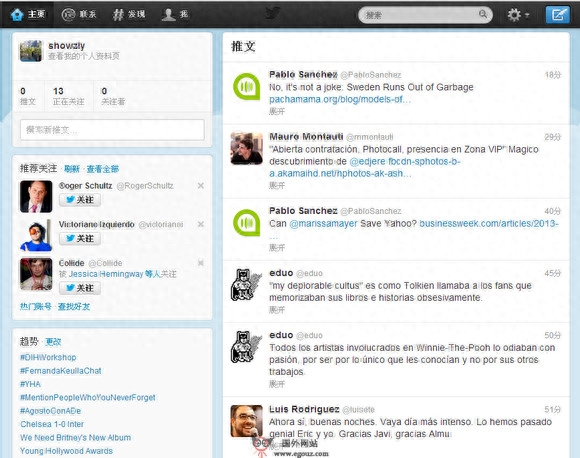Image resolution: width=580 pixels, height=458 pixels.
Task: Open the compose new tweet icon
Action: pyautogui.click(x=557, y=15)
